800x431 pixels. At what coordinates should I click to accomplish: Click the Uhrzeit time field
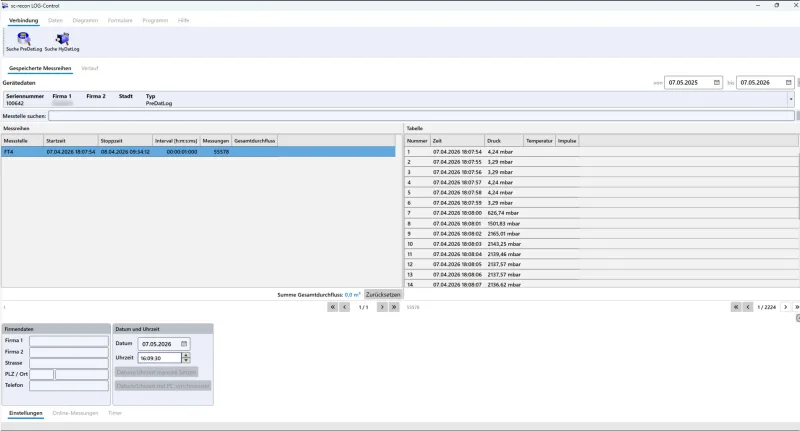[160, 358]
